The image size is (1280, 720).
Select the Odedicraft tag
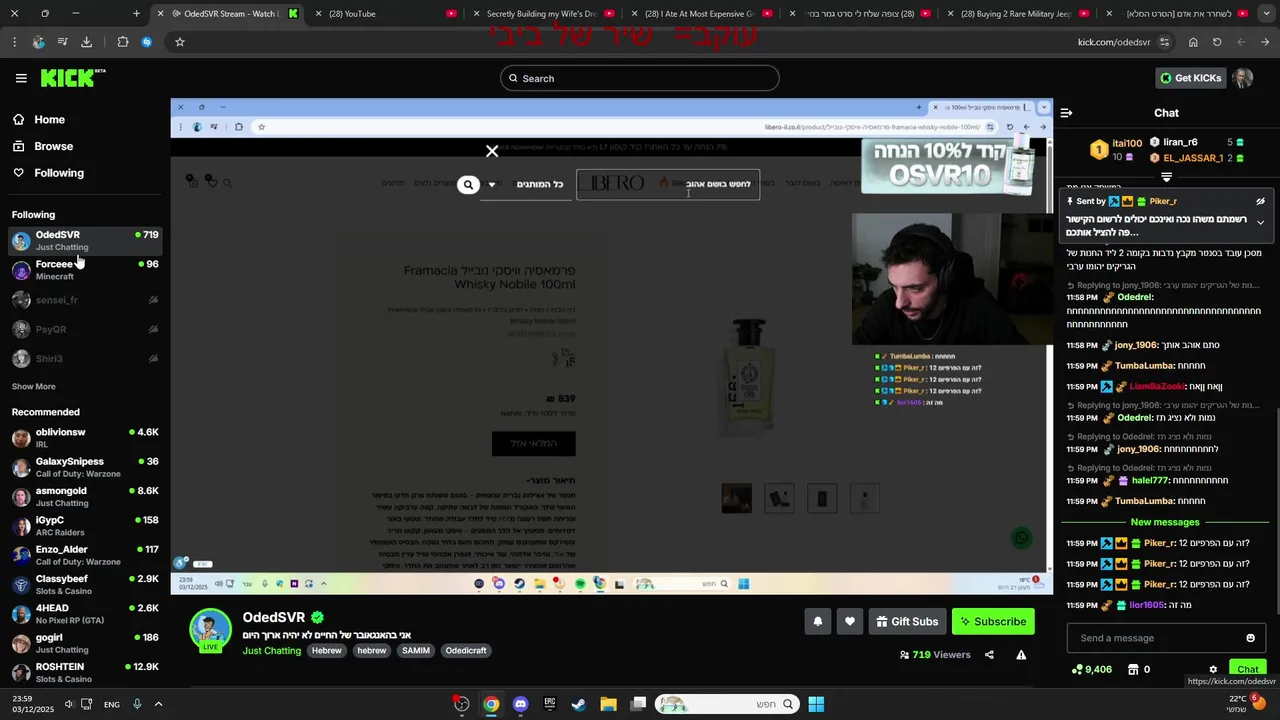click(466, 651)
